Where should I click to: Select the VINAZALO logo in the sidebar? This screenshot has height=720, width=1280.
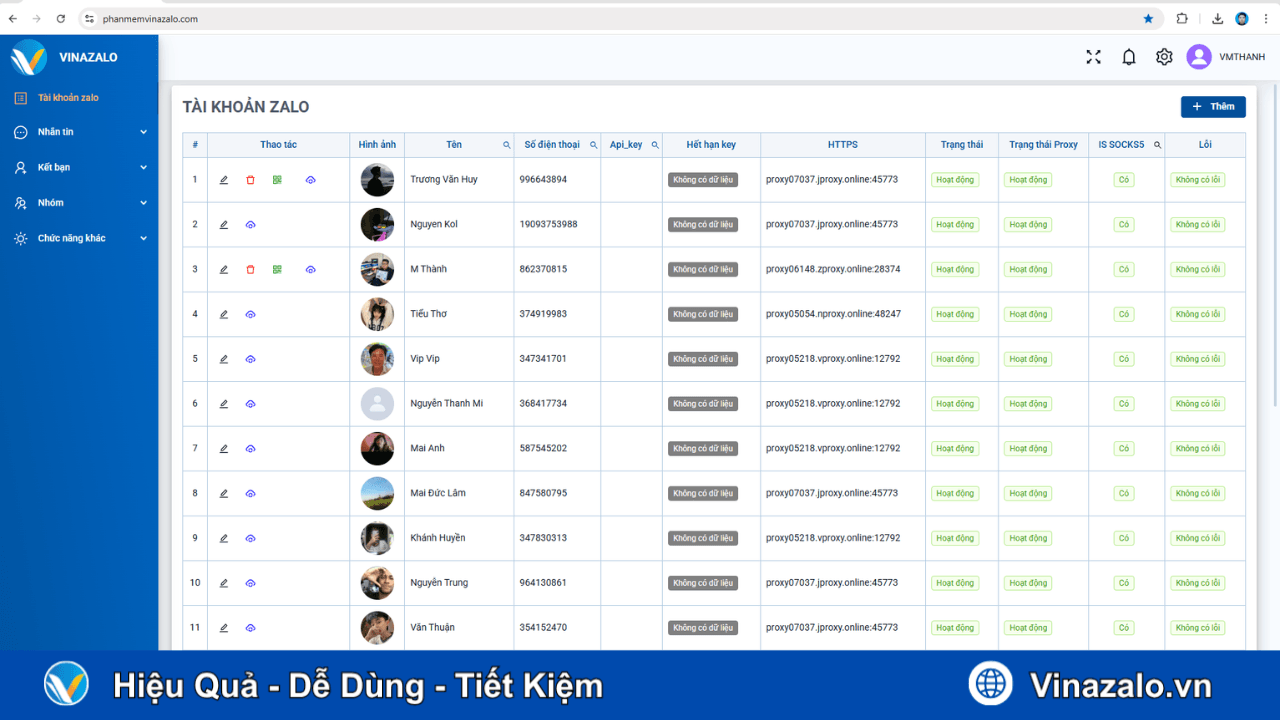click(60, 57)
